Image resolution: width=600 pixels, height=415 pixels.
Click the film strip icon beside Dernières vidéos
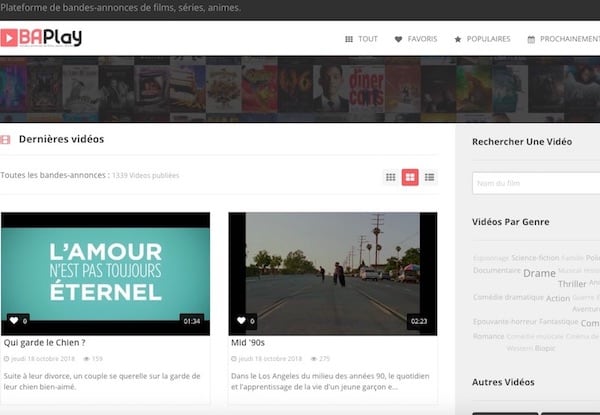click(x=5, y=140)
